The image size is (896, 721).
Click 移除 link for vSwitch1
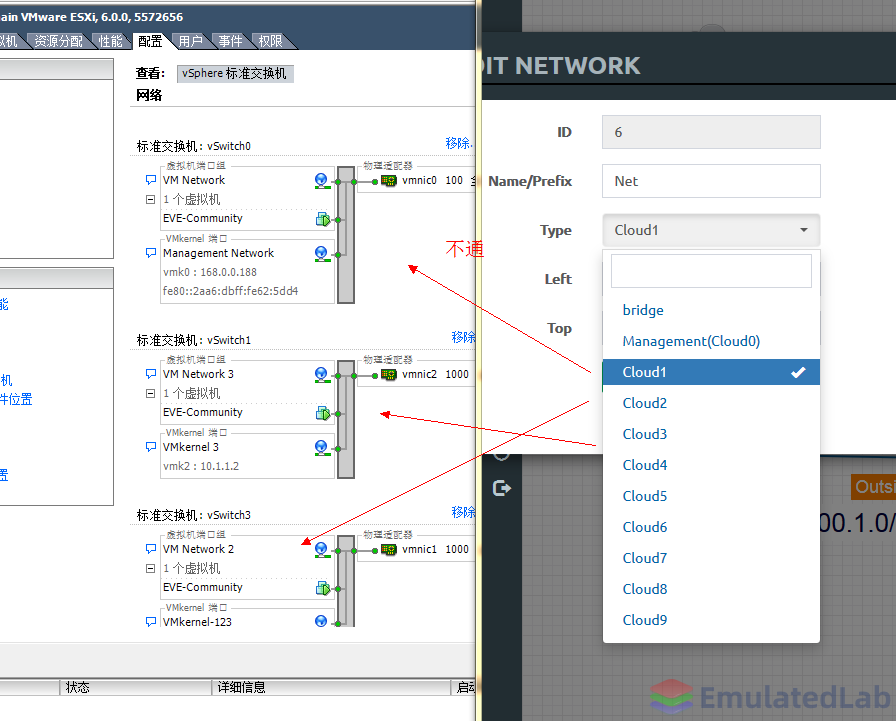463,337
